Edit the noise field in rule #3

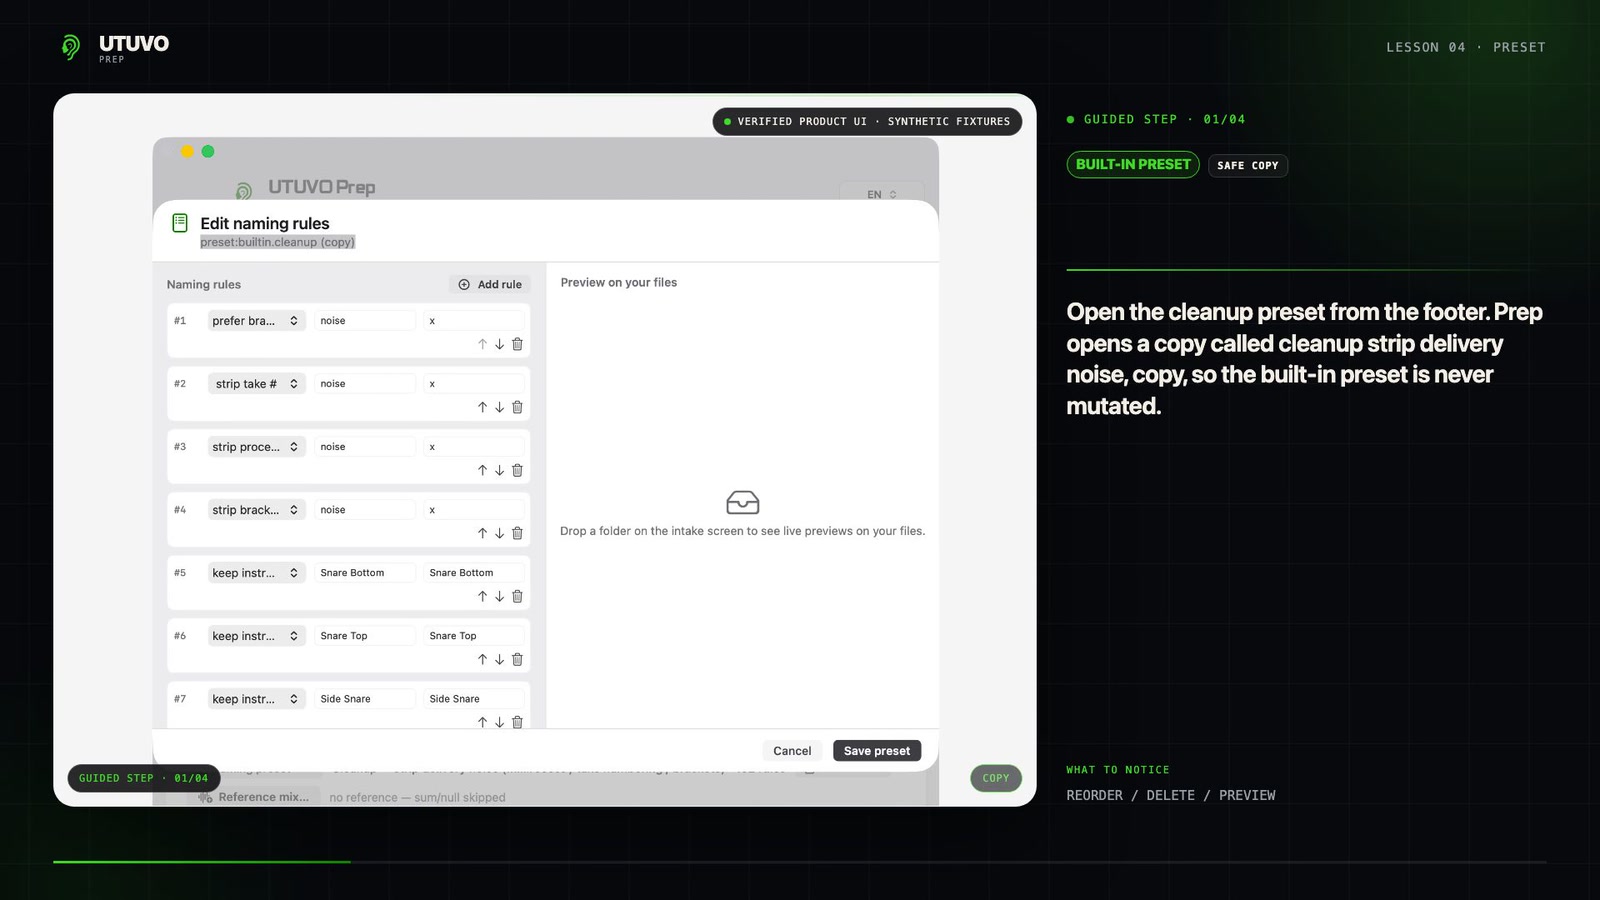click(x=365, y=447)
